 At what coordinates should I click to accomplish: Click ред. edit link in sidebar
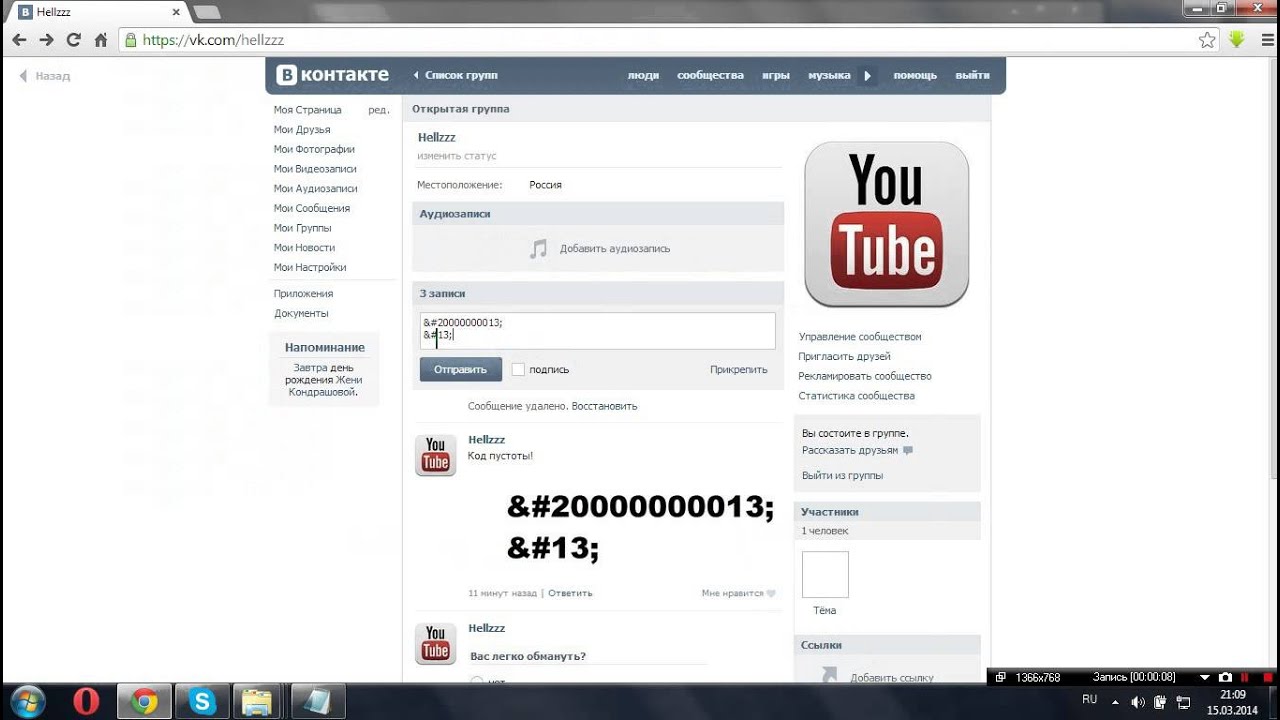(x=378, y=110)
